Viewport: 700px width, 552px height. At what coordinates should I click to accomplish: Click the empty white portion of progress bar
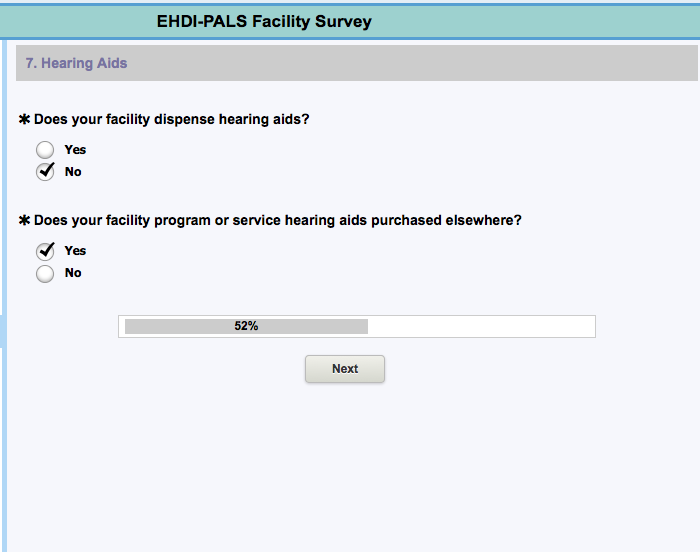480,326
